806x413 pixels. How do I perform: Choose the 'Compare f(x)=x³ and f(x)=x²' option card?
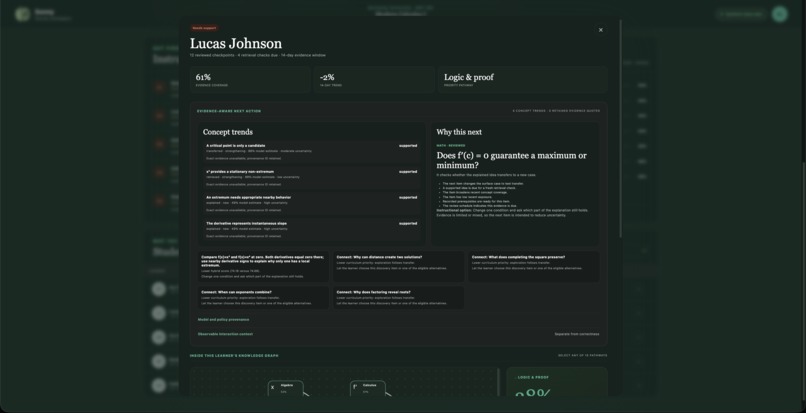(x=264, y=266)
